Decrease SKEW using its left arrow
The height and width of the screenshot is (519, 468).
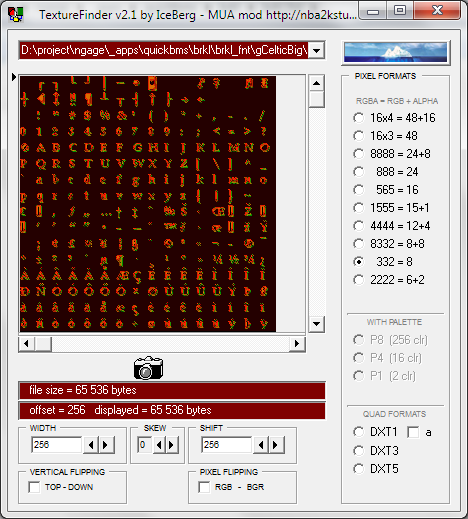click(x=159, y=445)
